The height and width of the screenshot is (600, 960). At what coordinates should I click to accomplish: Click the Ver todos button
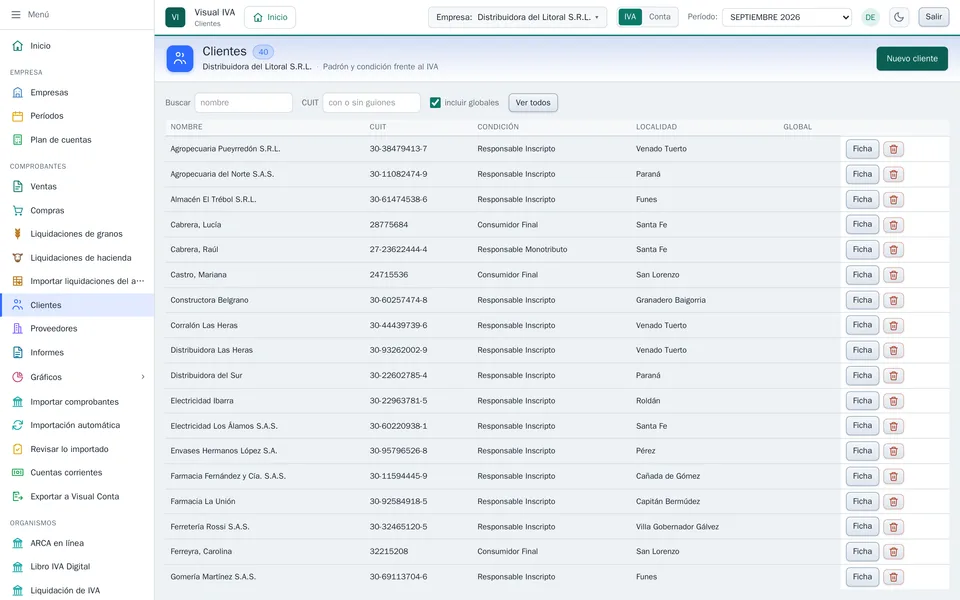click(533, 103)
